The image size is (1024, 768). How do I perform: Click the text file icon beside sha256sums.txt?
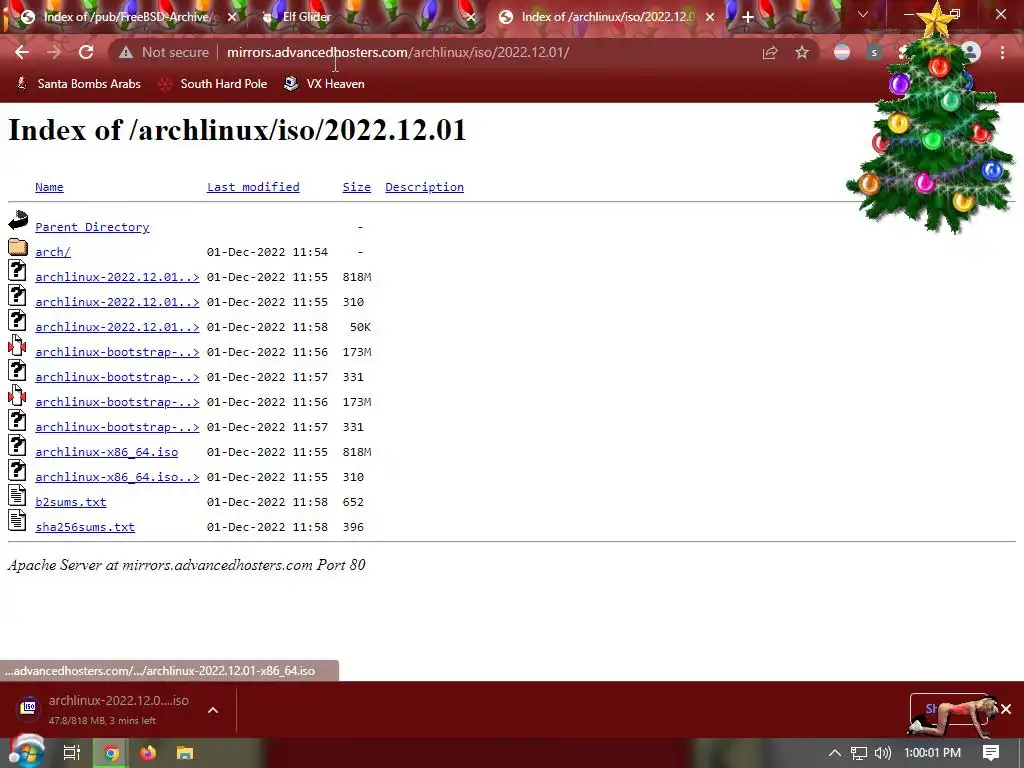coord(18,520)
